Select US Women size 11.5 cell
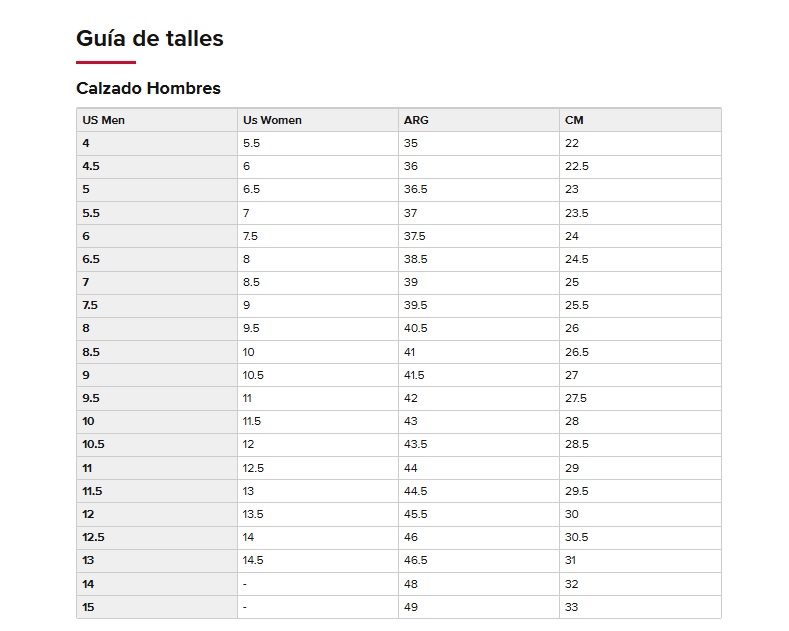Image resolution: width=789 pixels, height=631 pixels. (250, 421)
